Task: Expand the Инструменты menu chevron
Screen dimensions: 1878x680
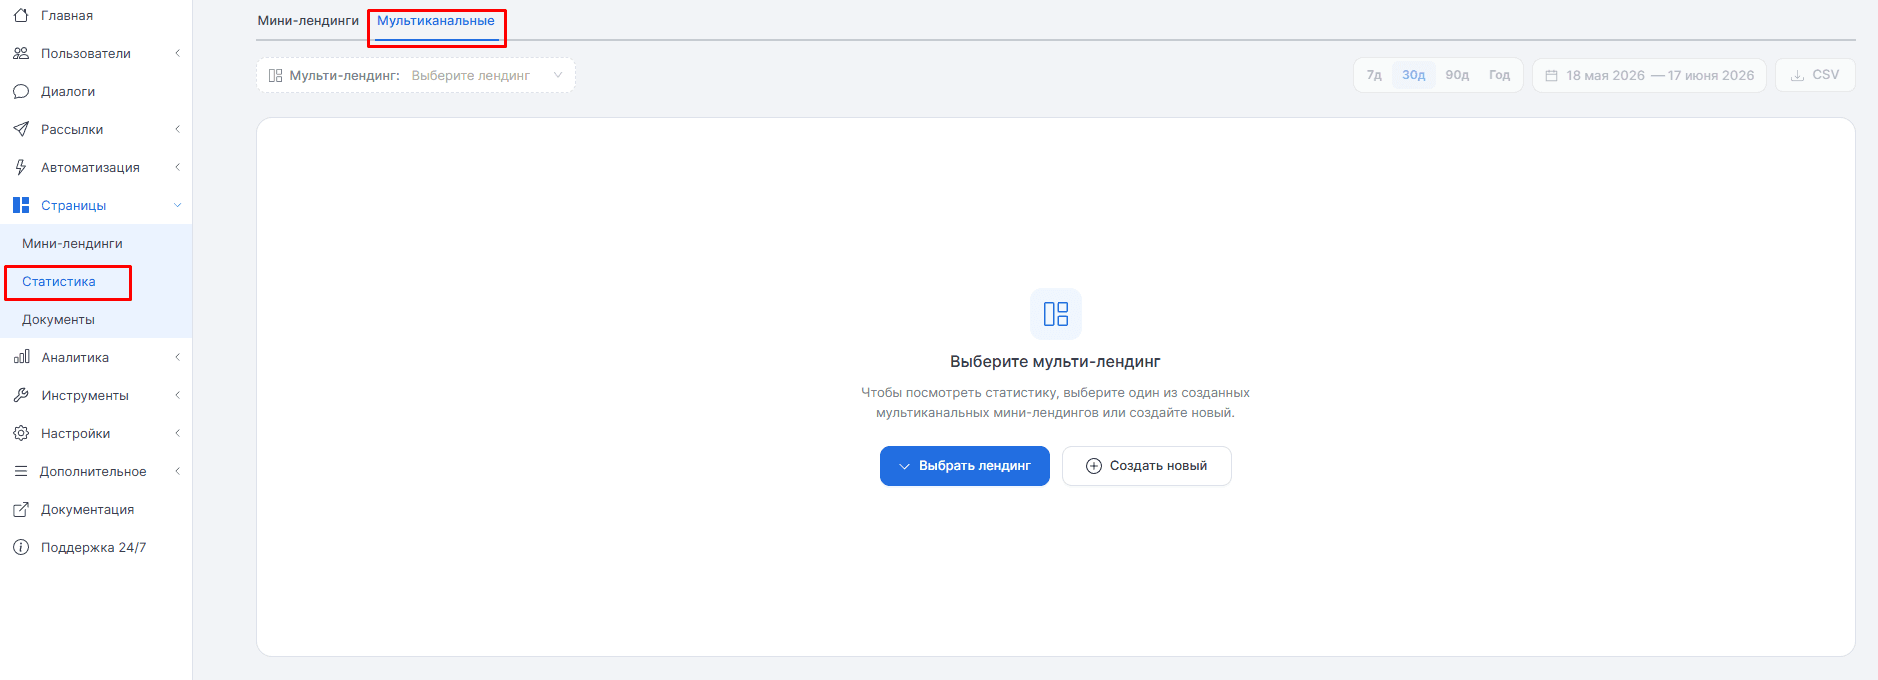Action: pos(177,395)
